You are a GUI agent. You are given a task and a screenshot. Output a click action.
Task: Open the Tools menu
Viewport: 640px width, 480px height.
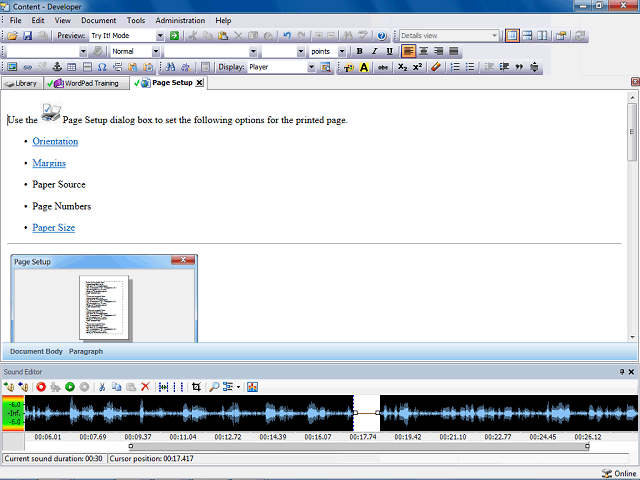(x=136, y=20)
